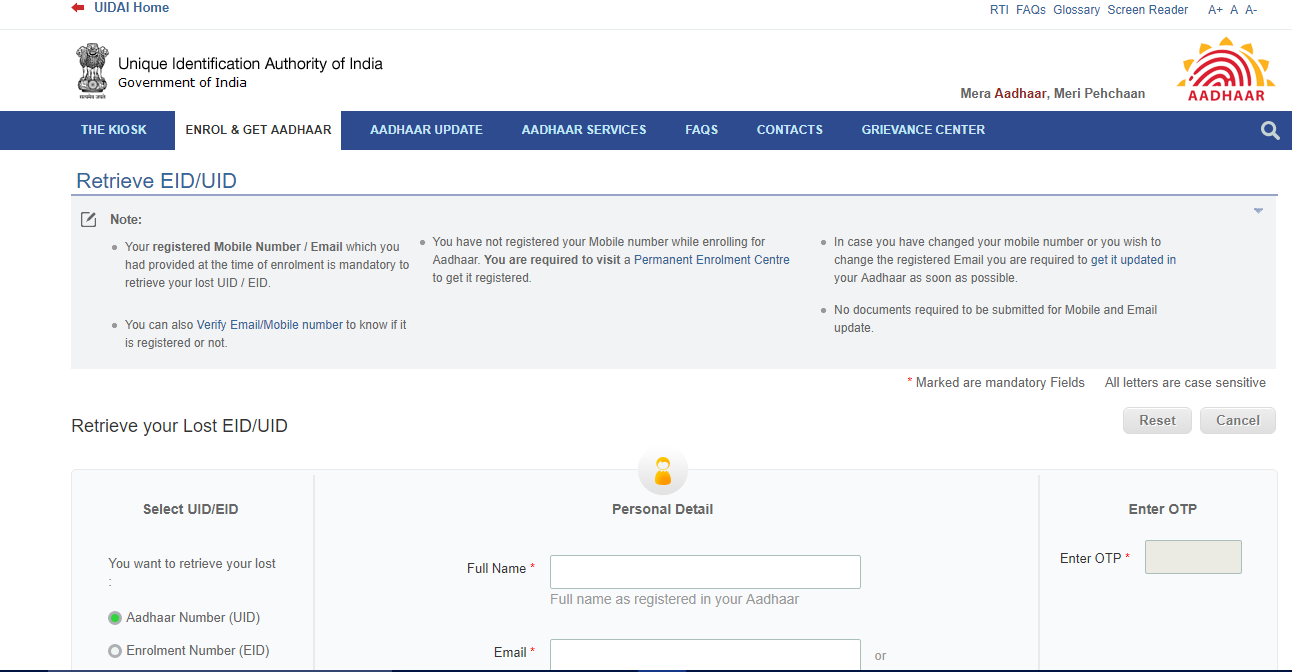Click the Note edit icon

88,218
